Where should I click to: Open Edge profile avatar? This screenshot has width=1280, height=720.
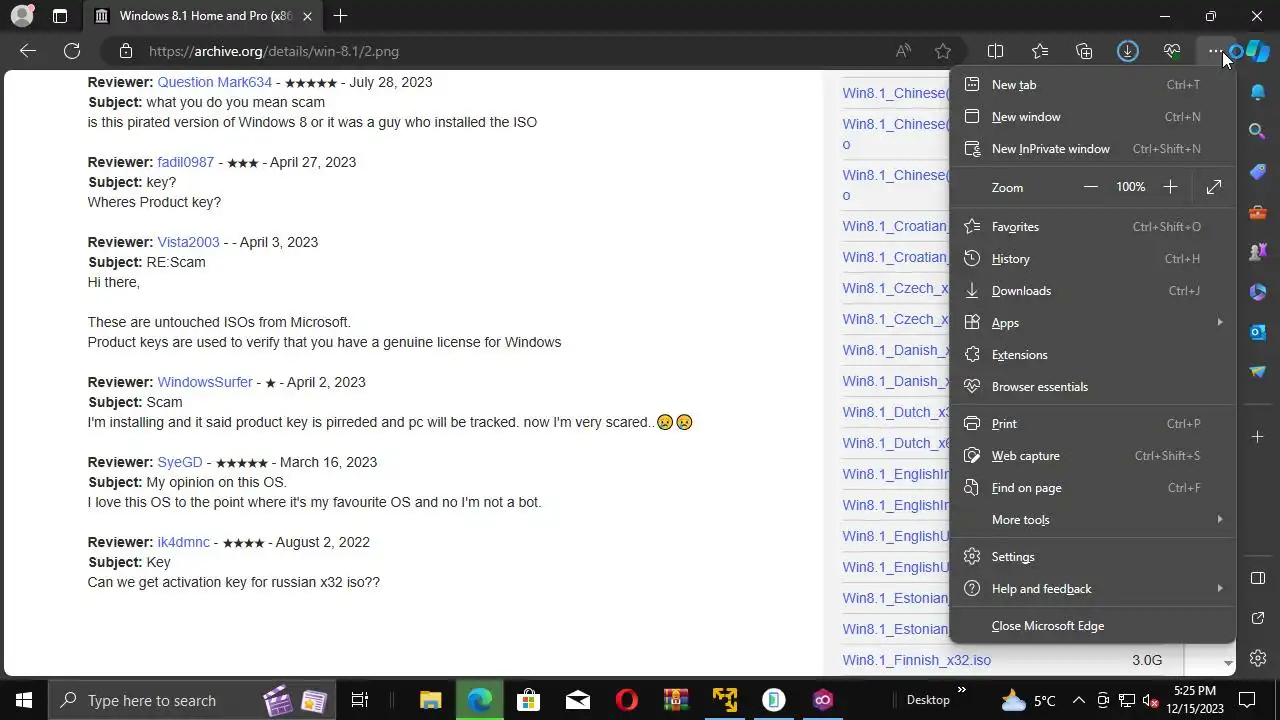(x=22, y=16)
